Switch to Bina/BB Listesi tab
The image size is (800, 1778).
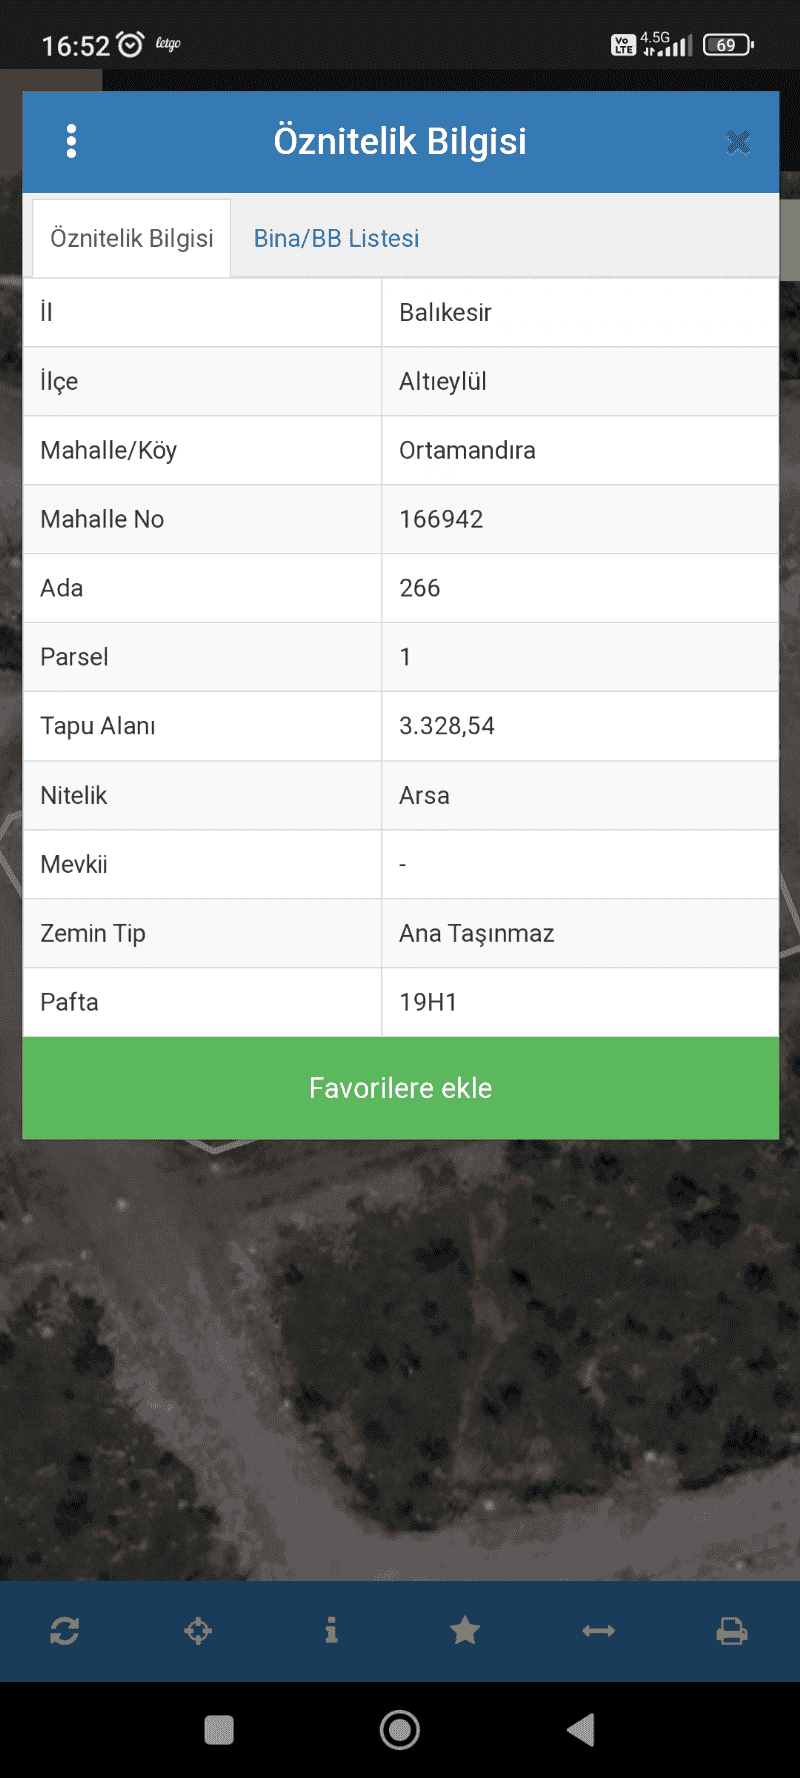336,238
